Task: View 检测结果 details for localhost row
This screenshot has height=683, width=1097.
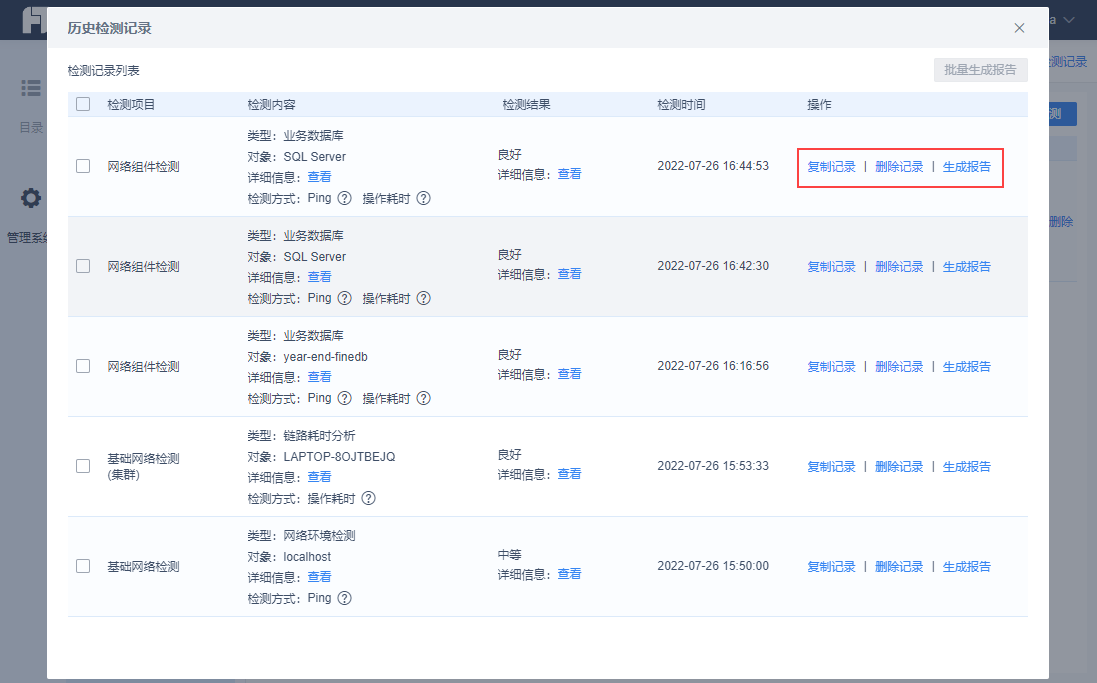Action: [x=569, y=574]
